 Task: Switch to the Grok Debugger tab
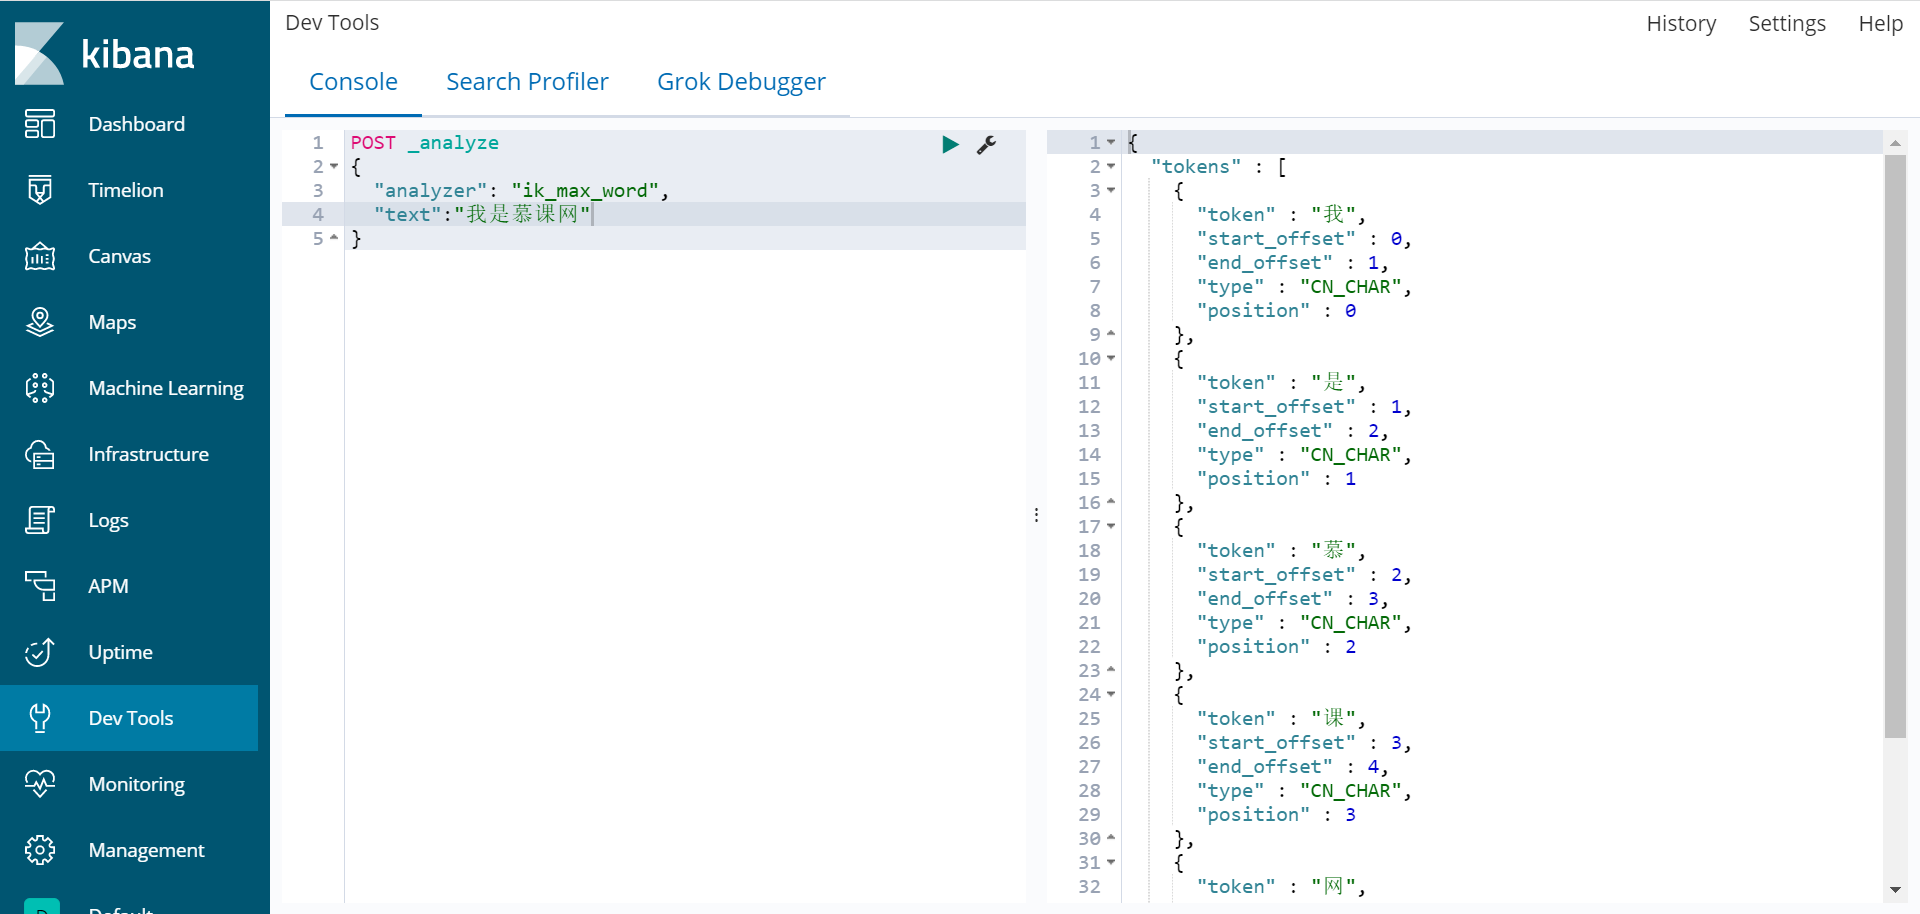coord(741,82)
